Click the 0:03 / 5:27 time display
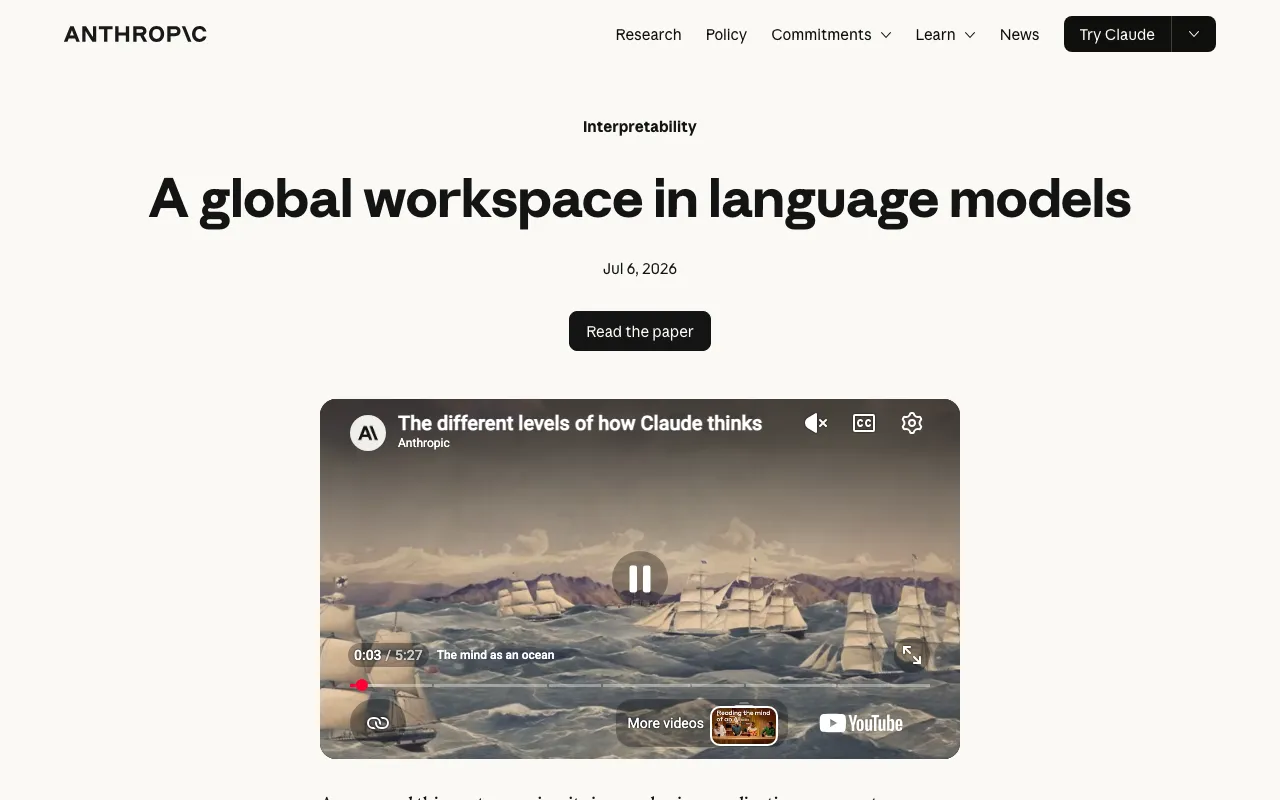The height and width of the screenshot is (800, 1280). click(x=388, y=655)
